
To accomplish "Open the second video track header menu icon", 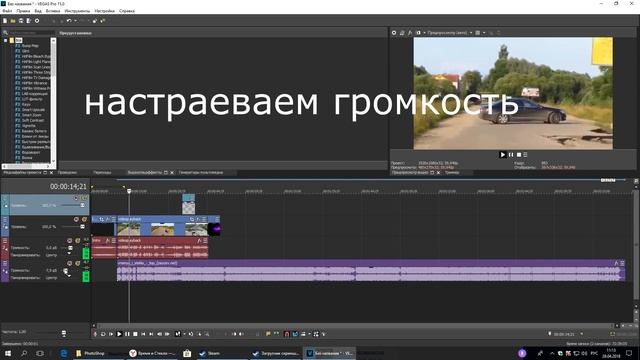I will 5,220.
